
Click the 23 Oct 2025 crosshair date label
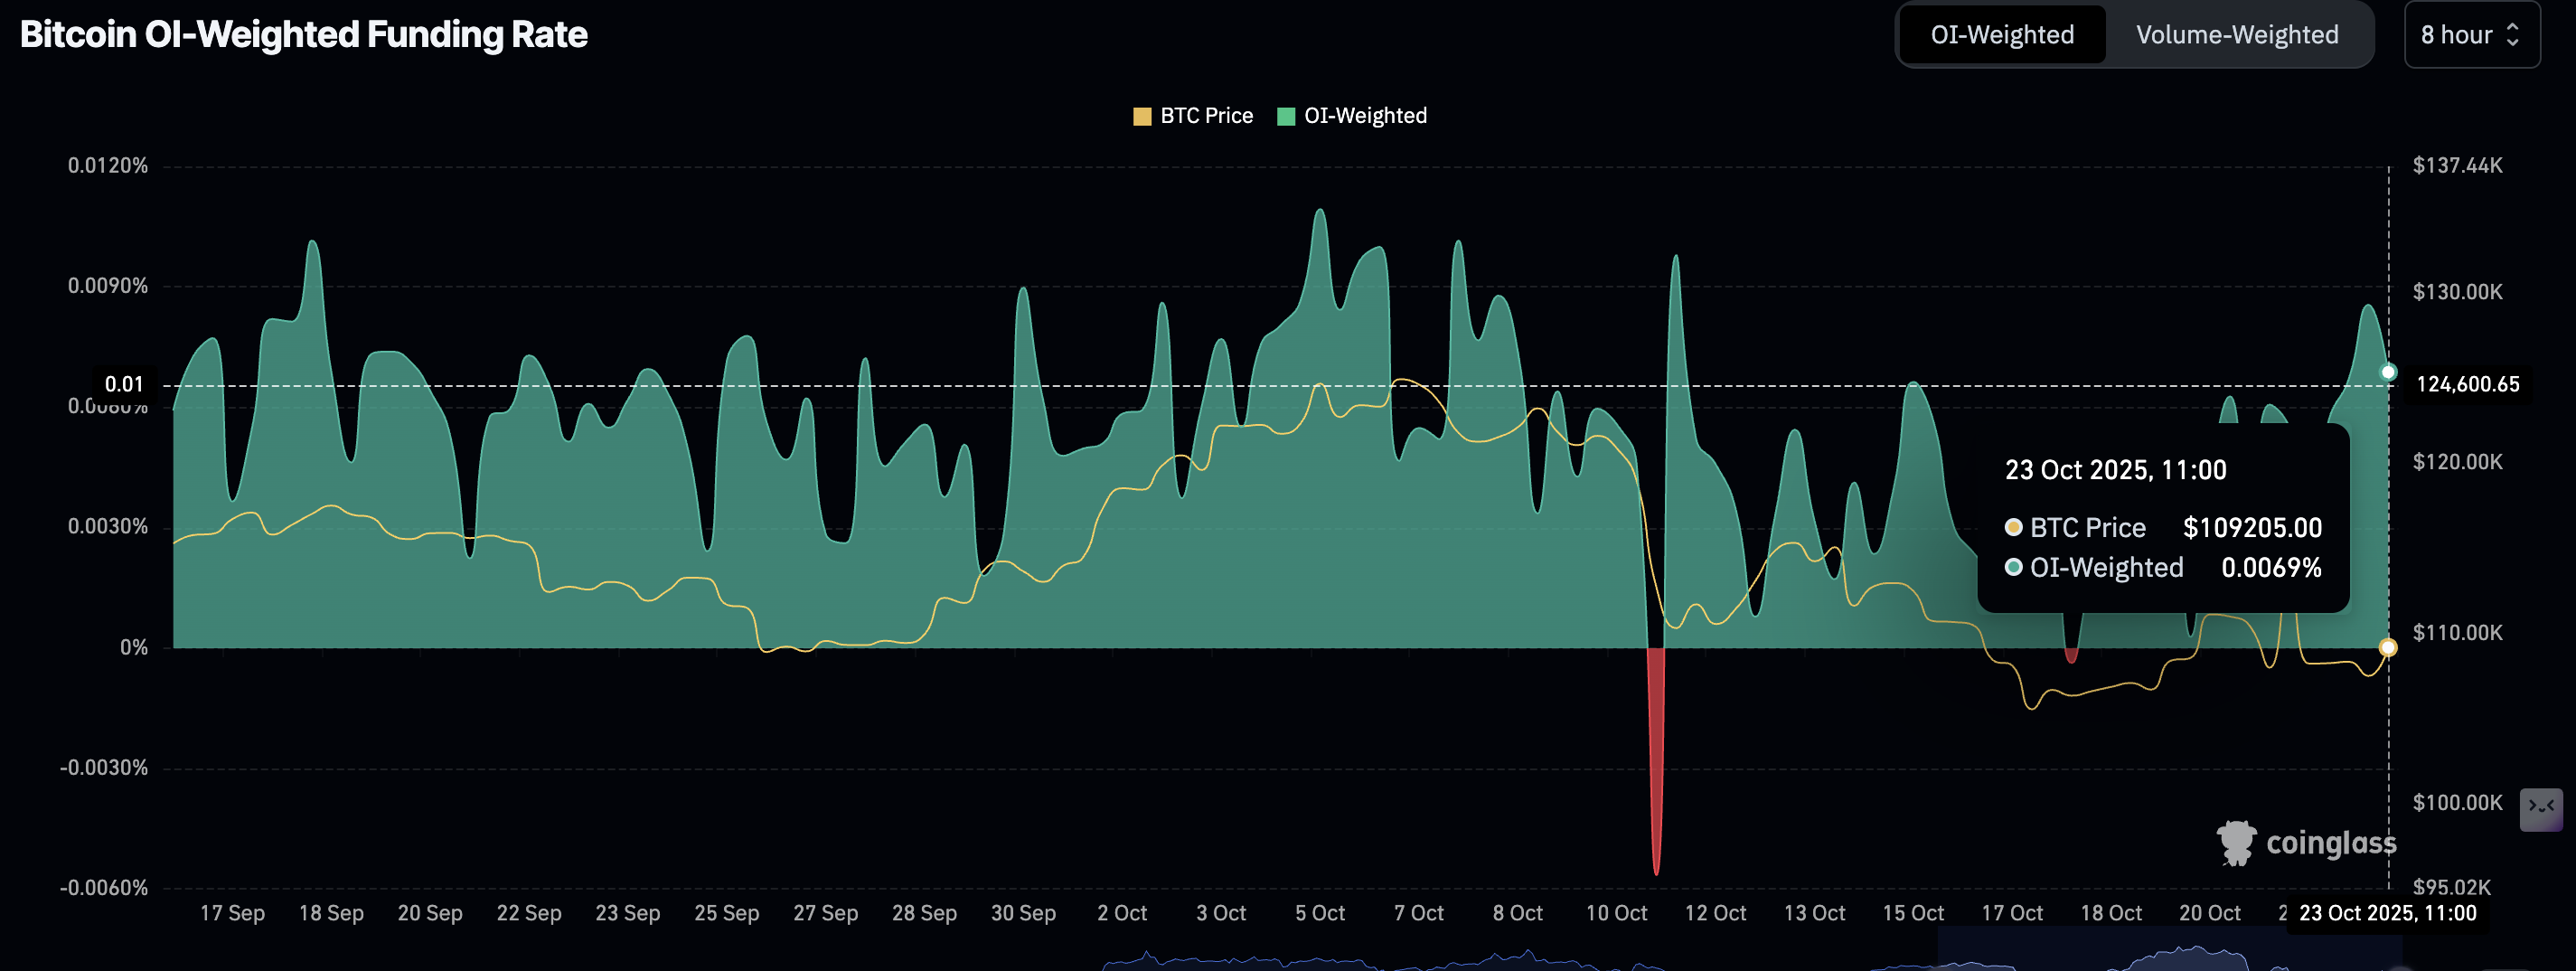click(x=2387, y=913)
